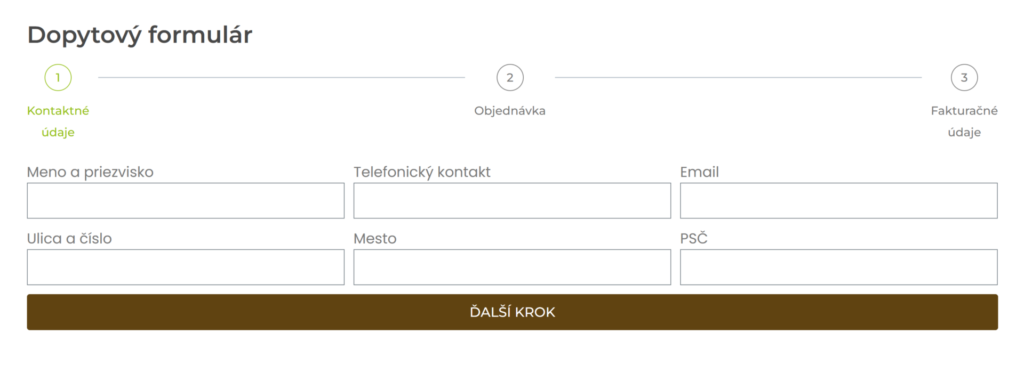Open the Kontaktné údaje step label

58,121
